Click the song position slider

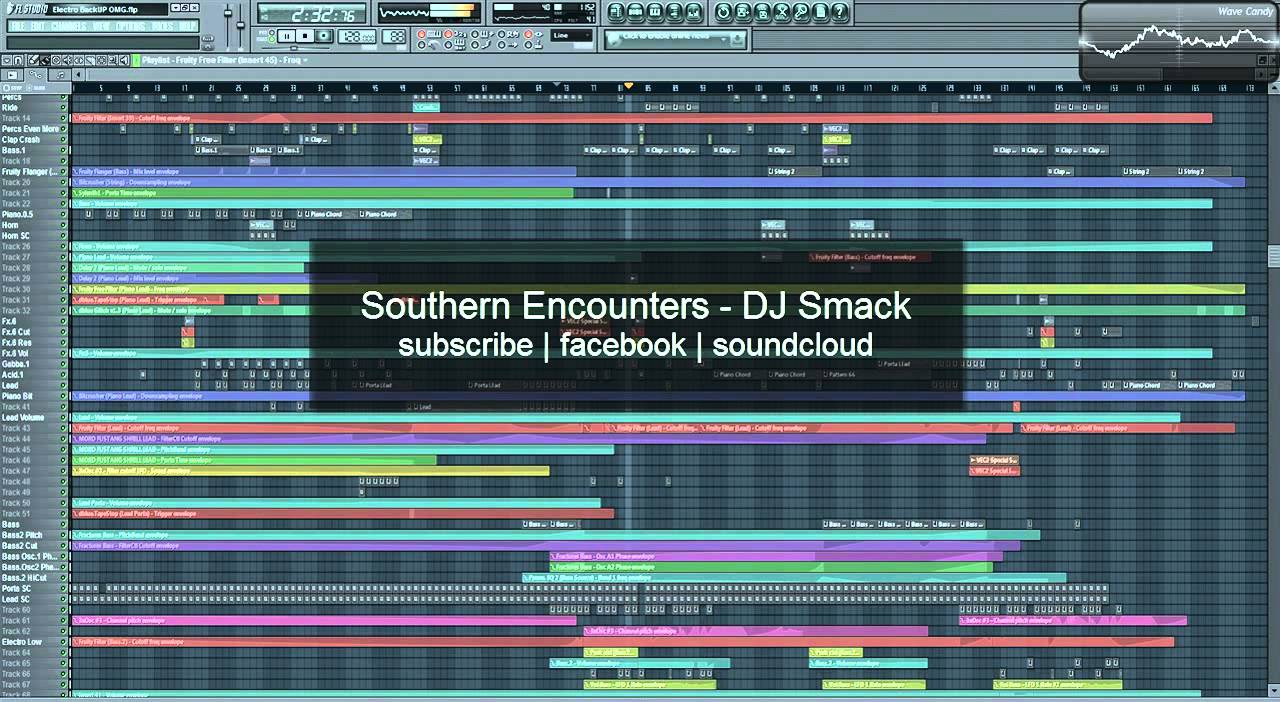[295, 48]
